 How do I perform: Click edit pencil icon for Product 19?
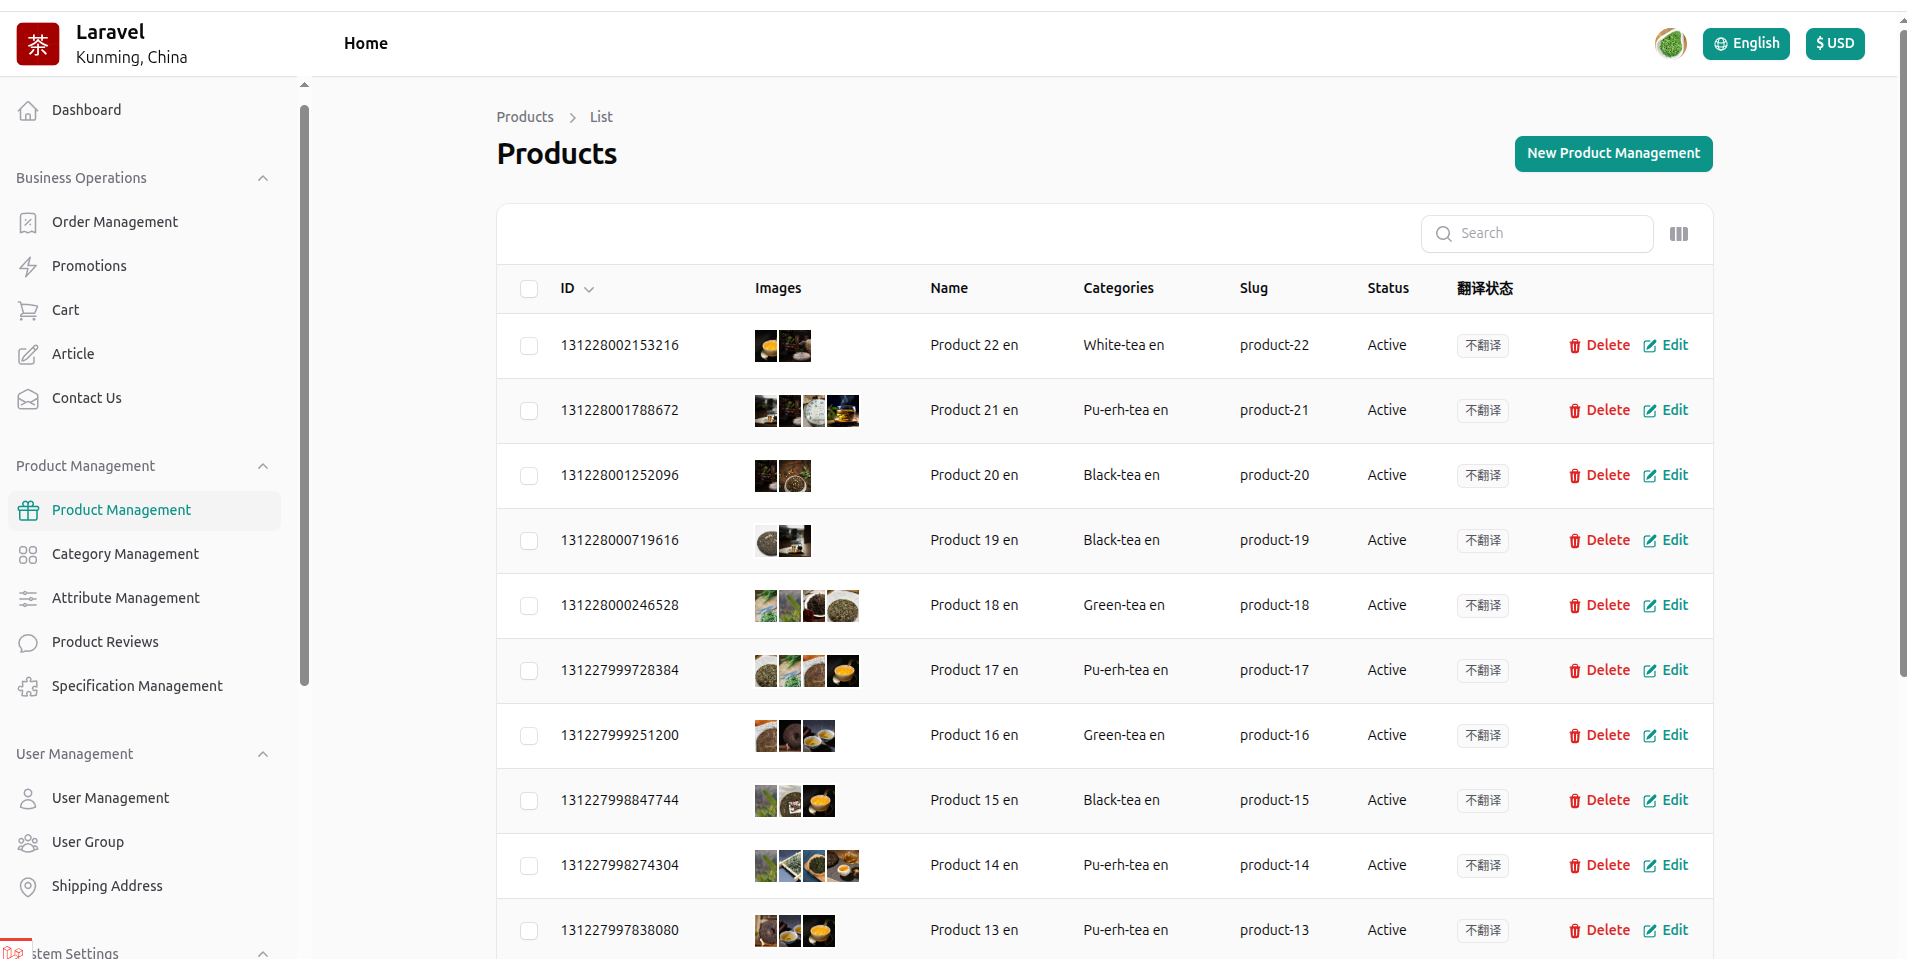tap(1650, 541)
